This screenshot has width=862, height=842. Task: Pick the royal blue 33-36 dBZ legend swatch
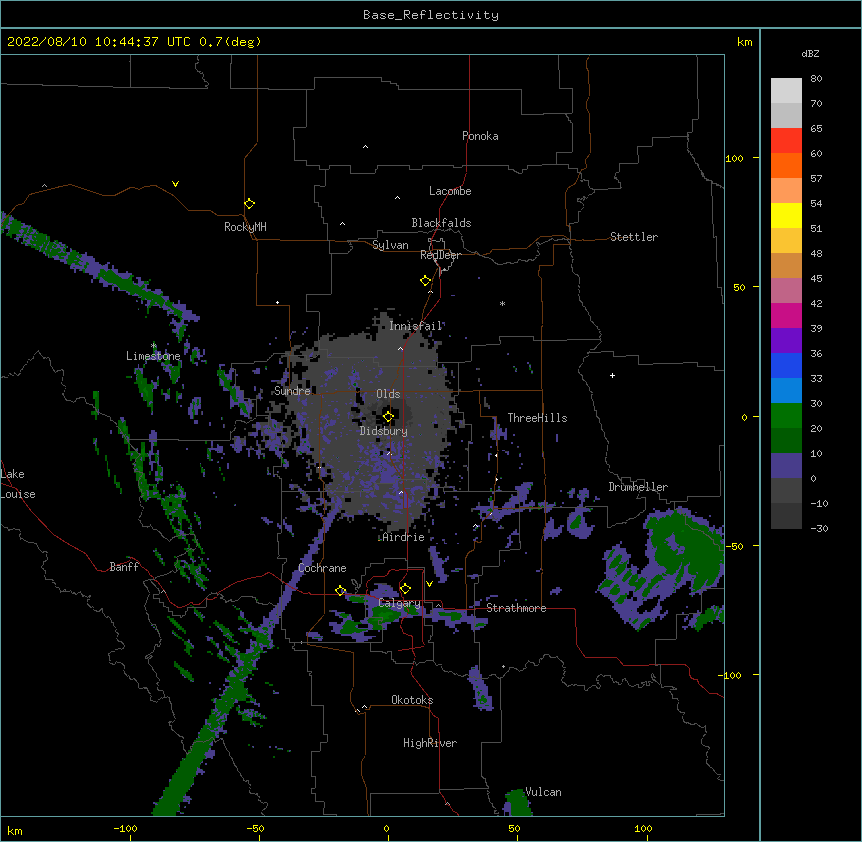pos(786,365)
